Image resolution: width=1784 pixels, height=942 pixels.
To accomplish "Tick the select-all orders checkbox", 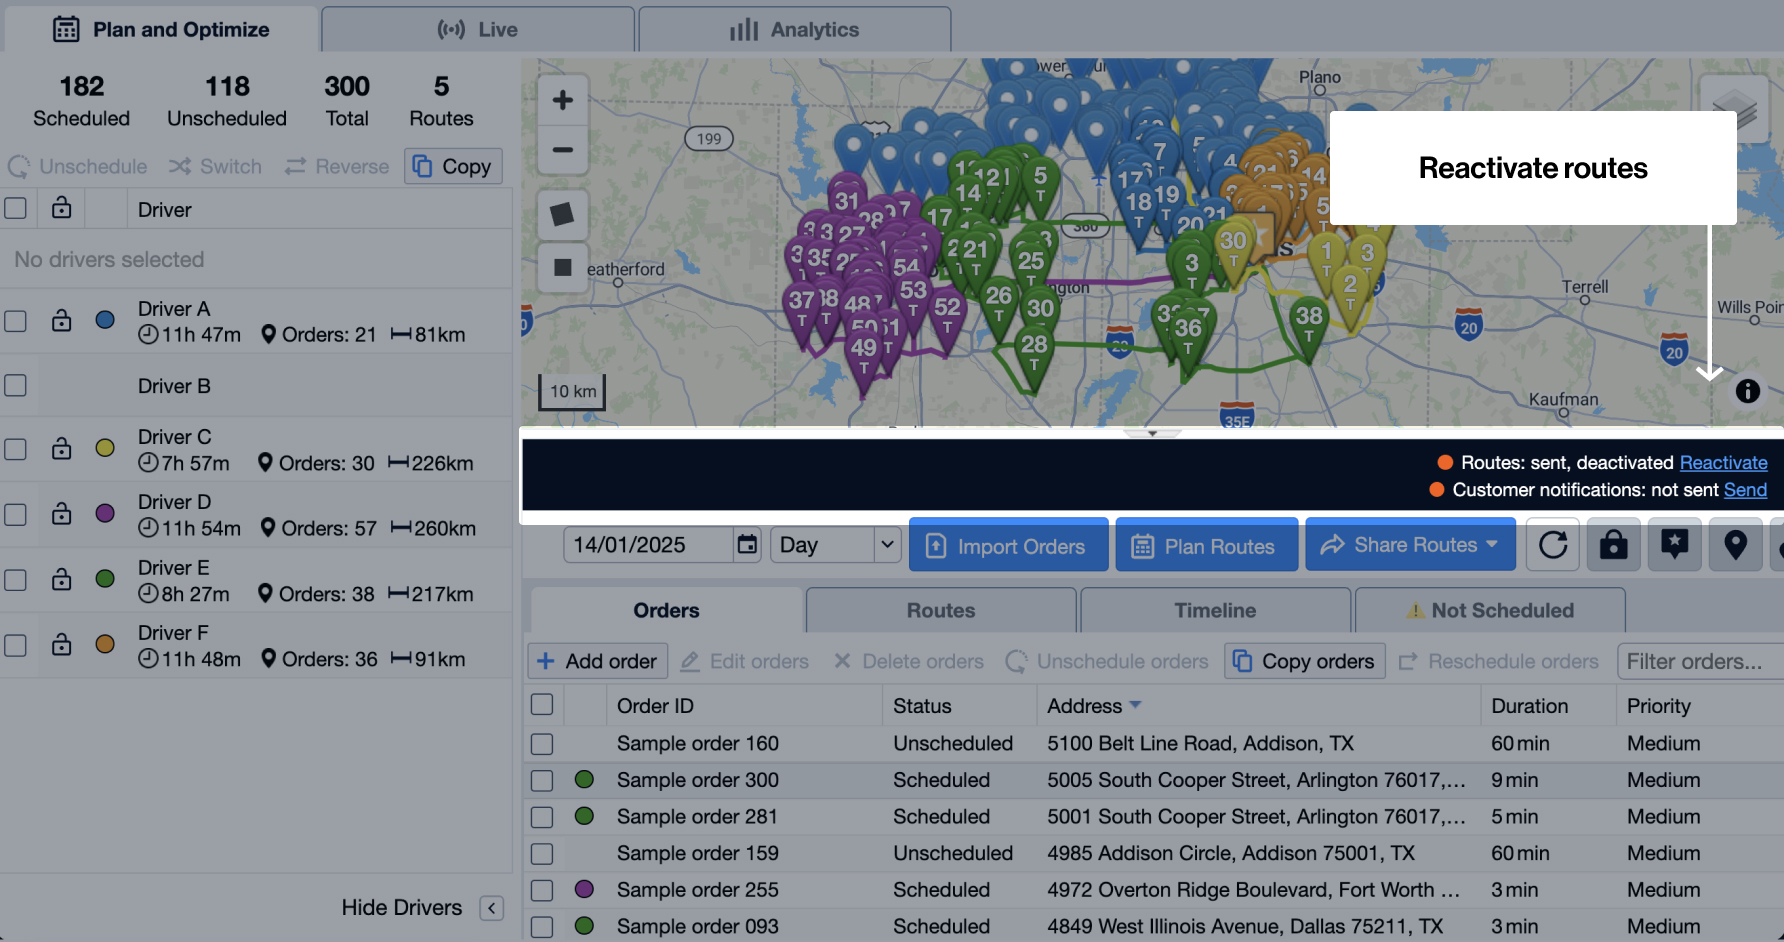I will coord(542,705).
